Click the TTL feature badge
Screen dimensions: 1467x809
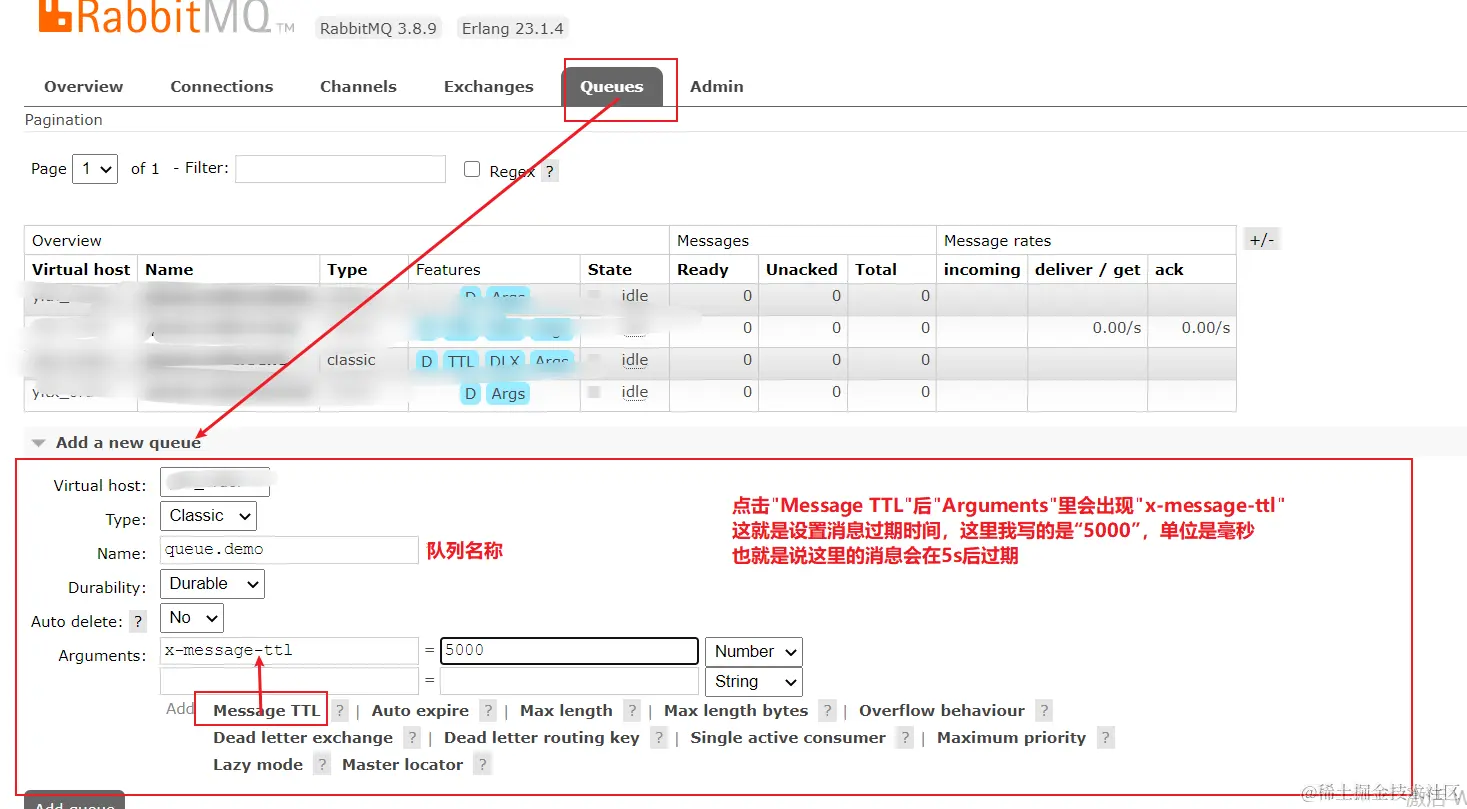point(461,361)
